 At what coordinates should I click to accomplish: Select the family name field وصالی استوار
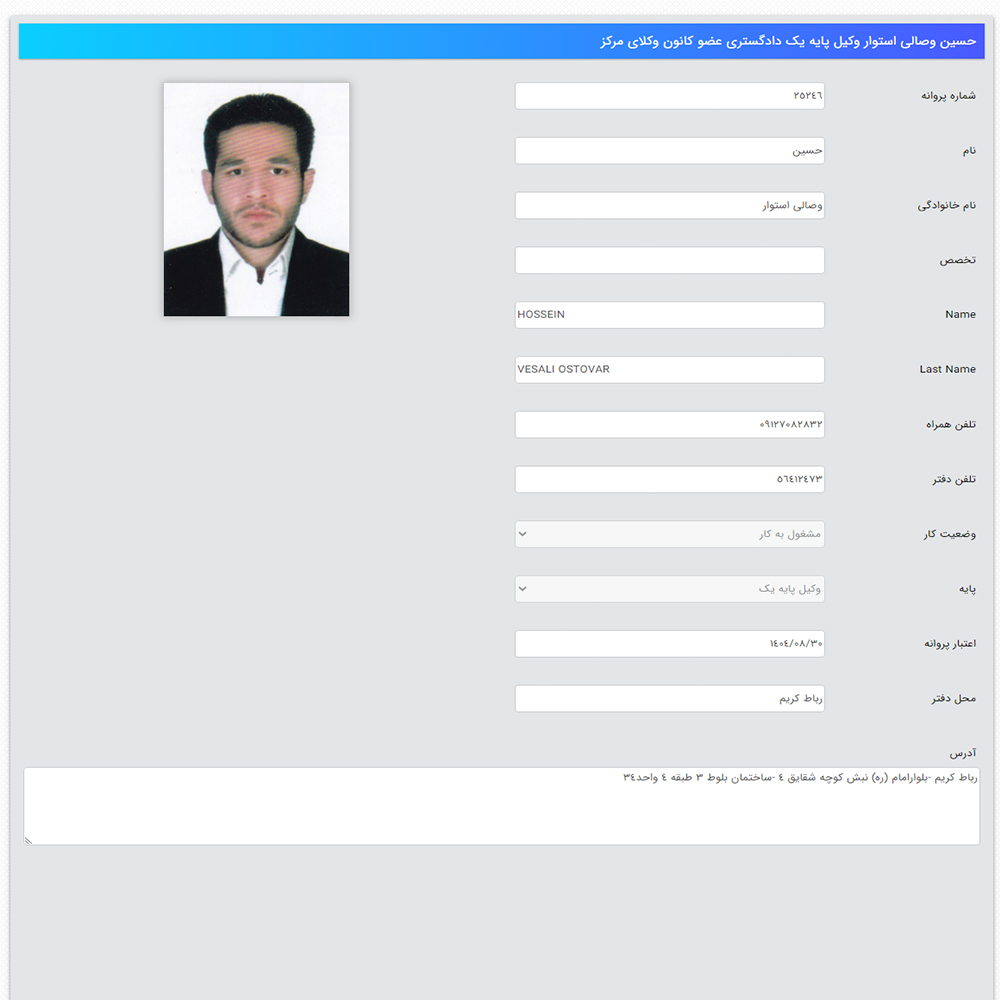point(670,205)
